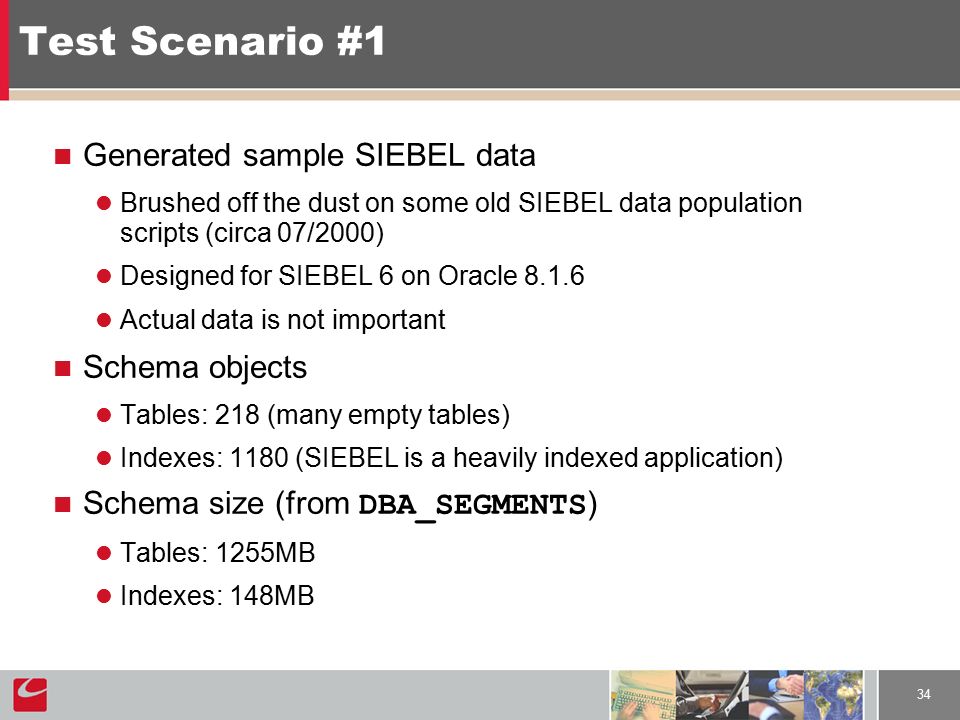960x720 pixels.
Task: Click the round bullet beside 'Actual data is not important'
Action: pos(103,320)
